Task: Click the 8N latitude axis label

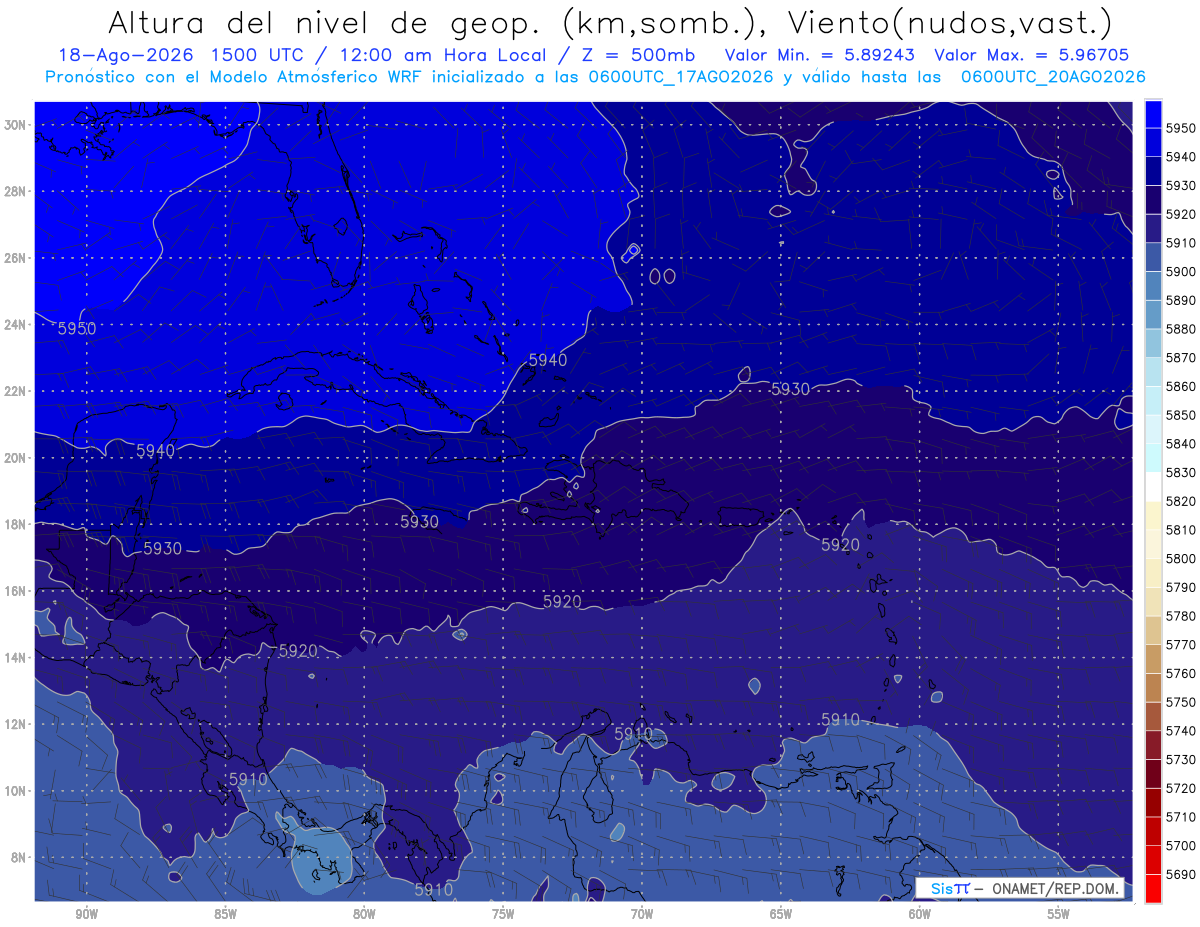Action: coord(20,857)
